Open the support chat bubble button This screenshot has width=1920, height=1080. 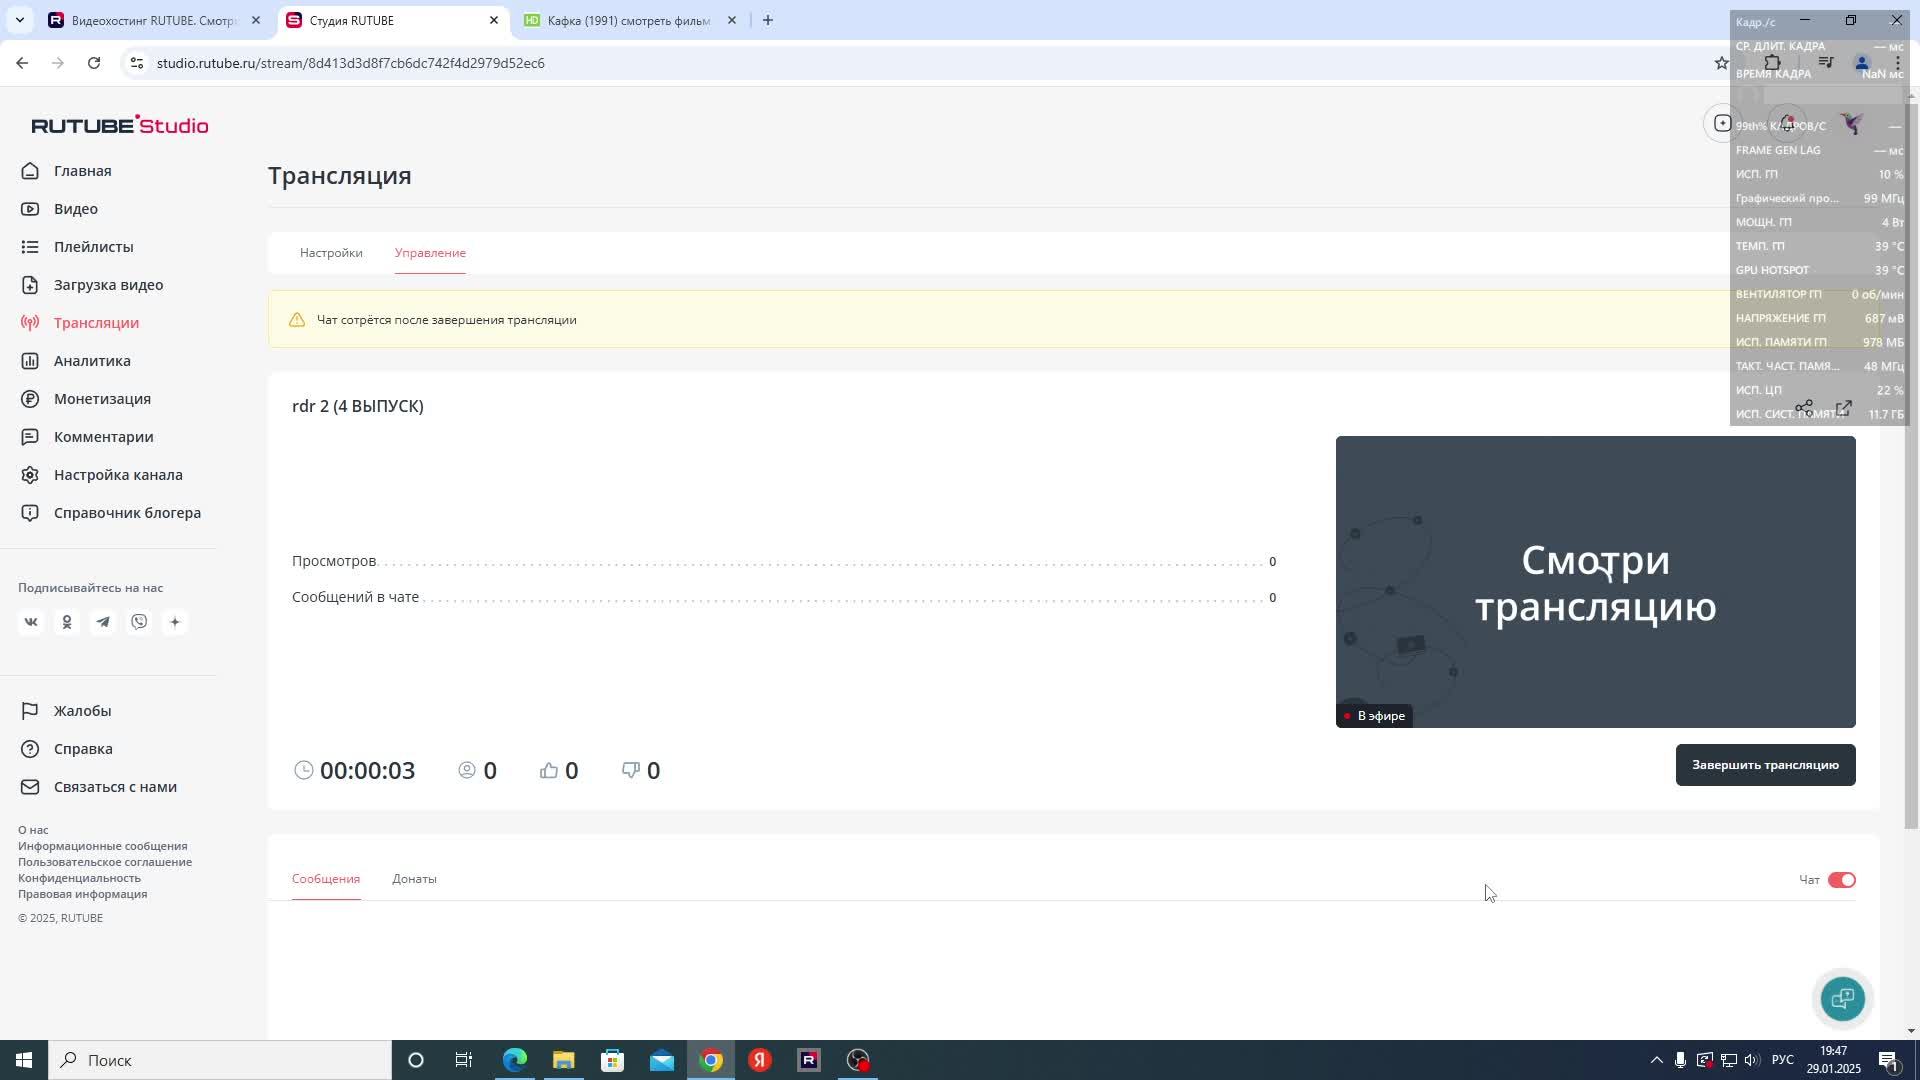1842,998
